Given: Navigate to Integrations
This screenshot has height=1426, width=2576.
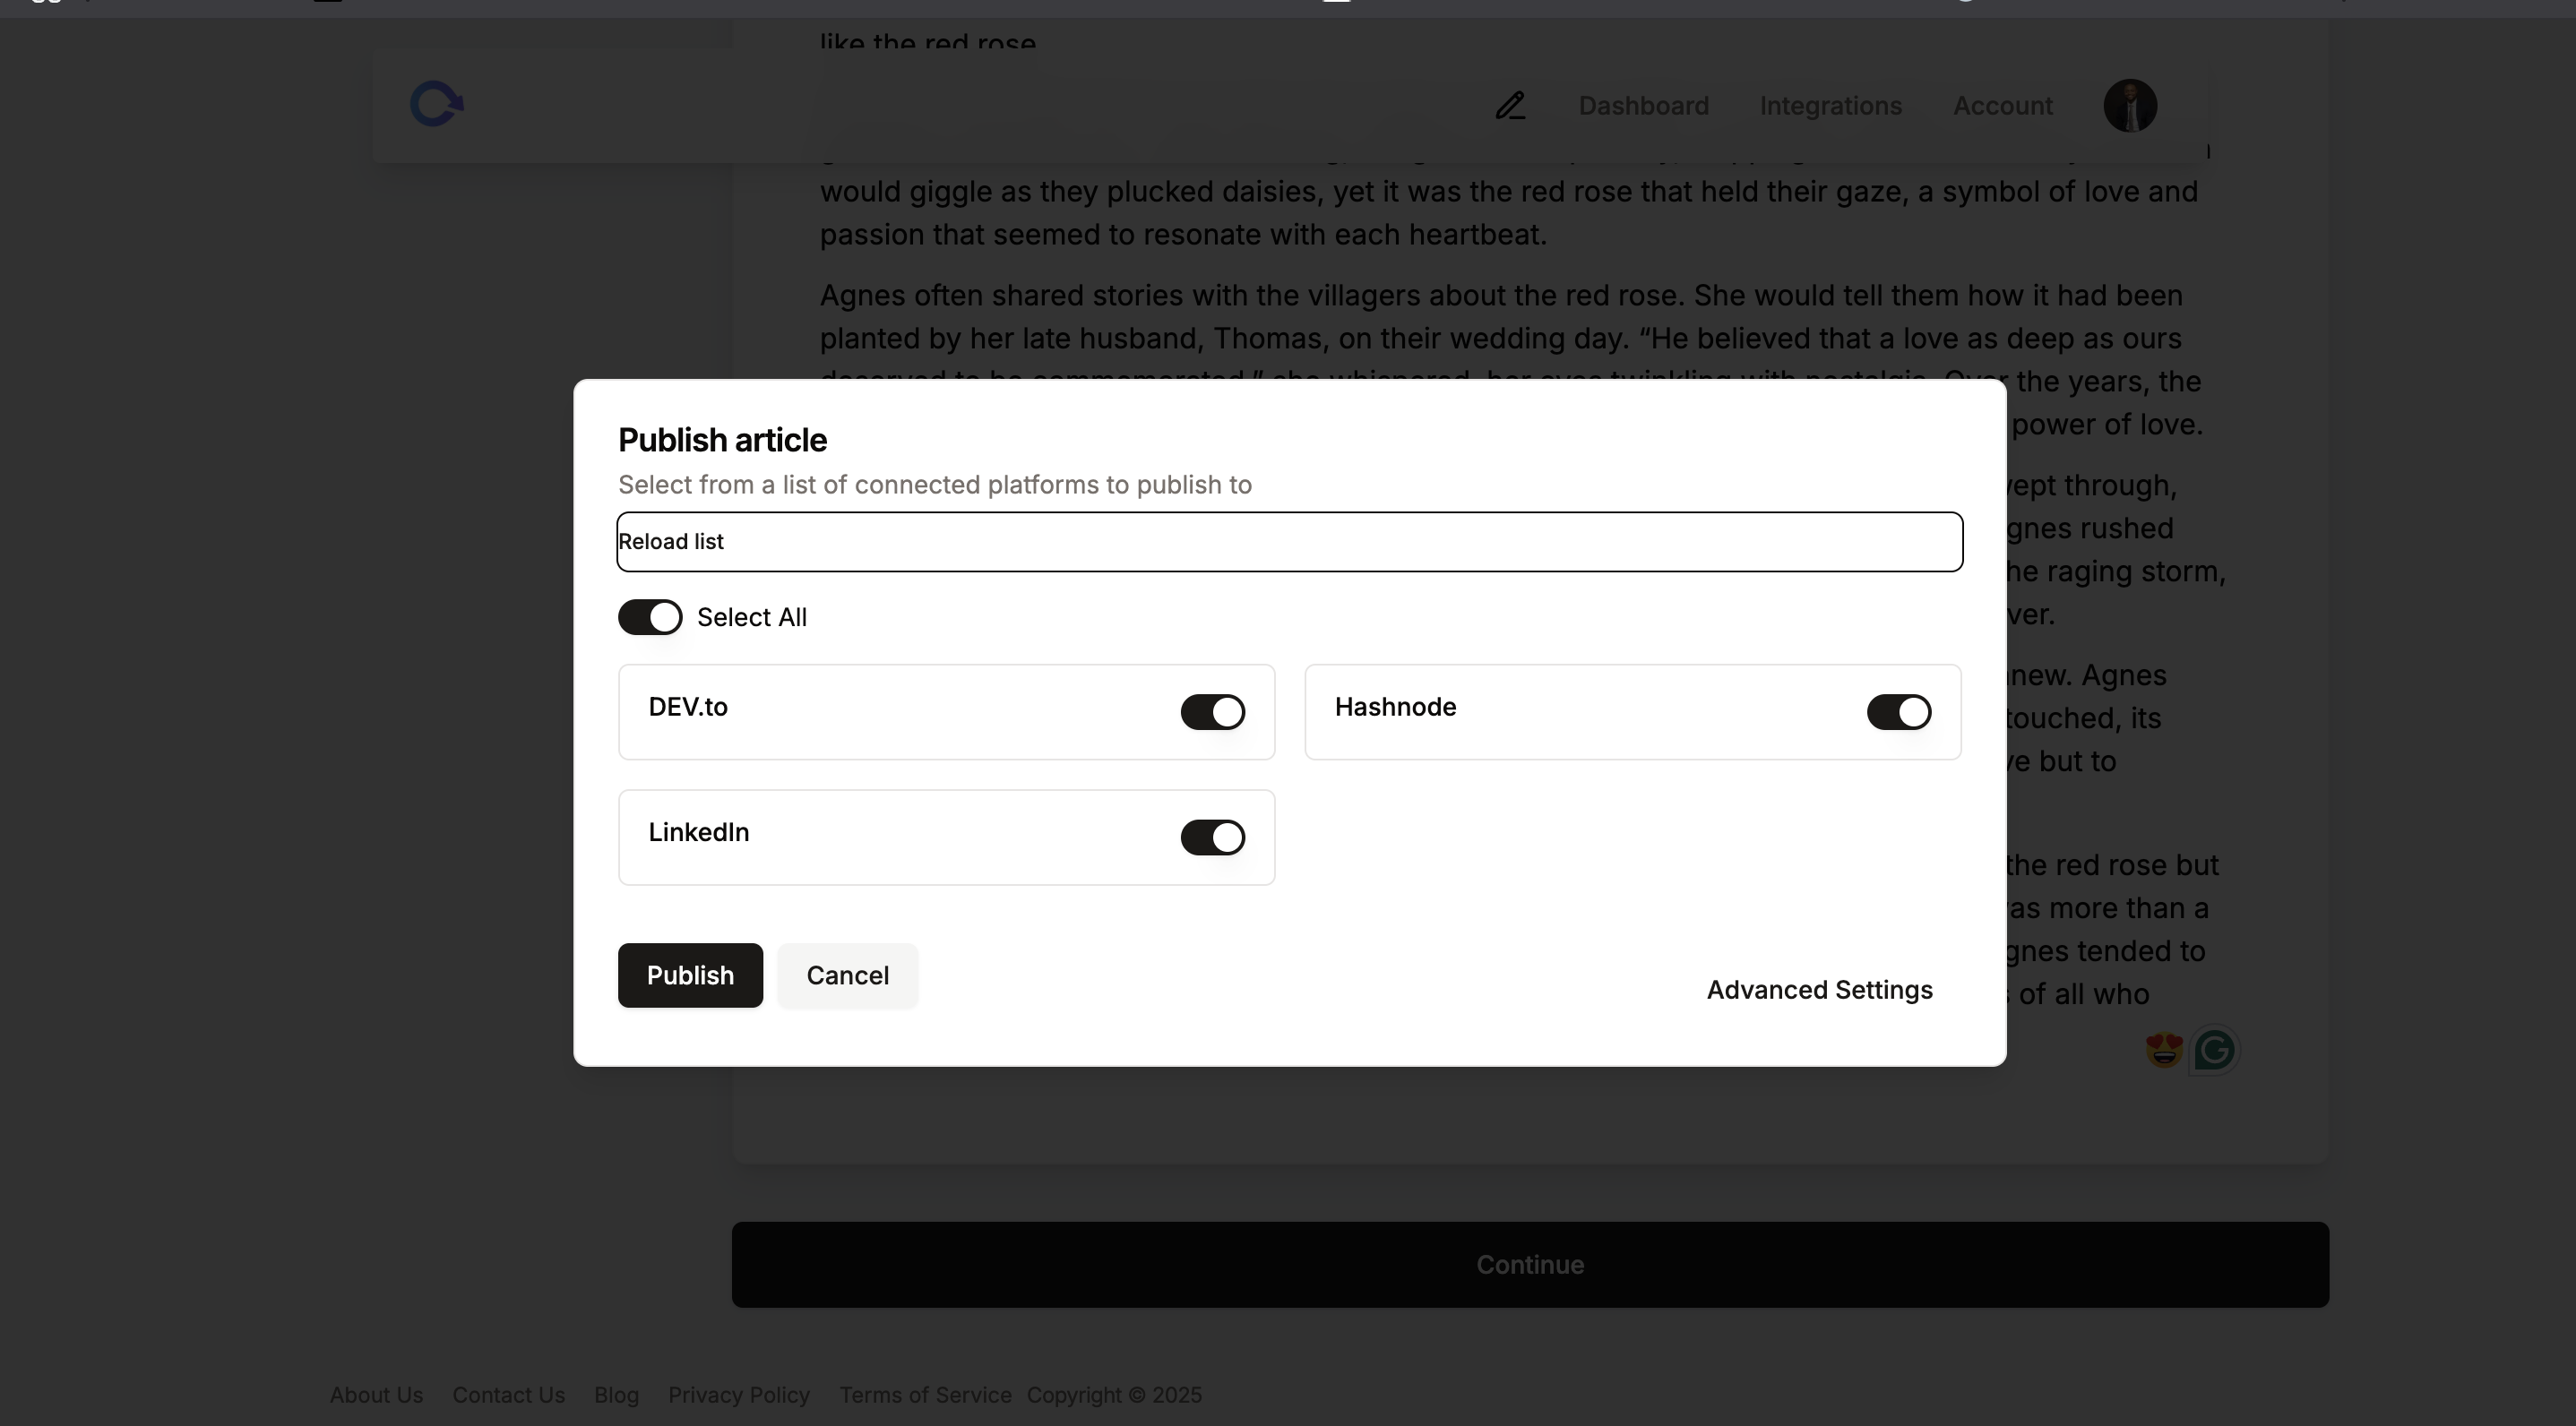Looking at the screenshot, I should 1830,105.
